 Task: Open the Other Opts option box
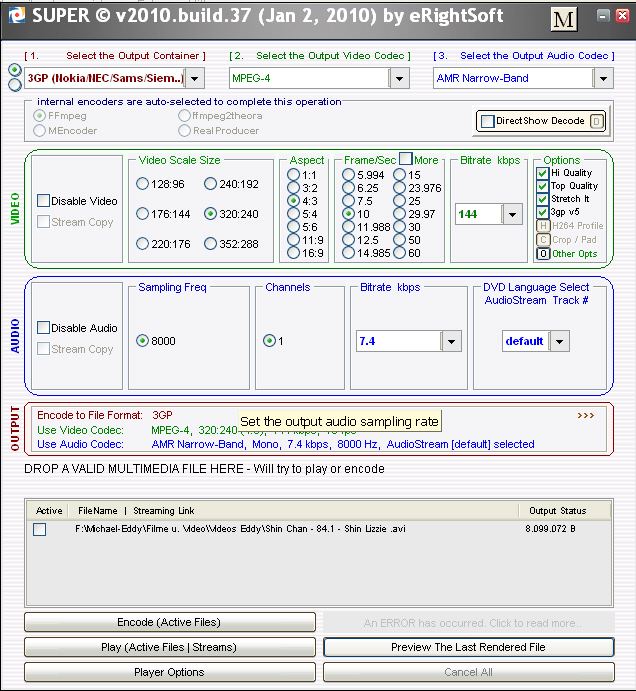543,254
